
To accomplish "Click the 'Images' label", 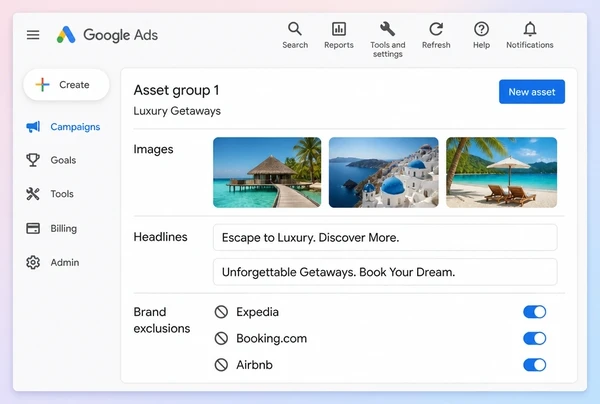I will coord(153,149).
